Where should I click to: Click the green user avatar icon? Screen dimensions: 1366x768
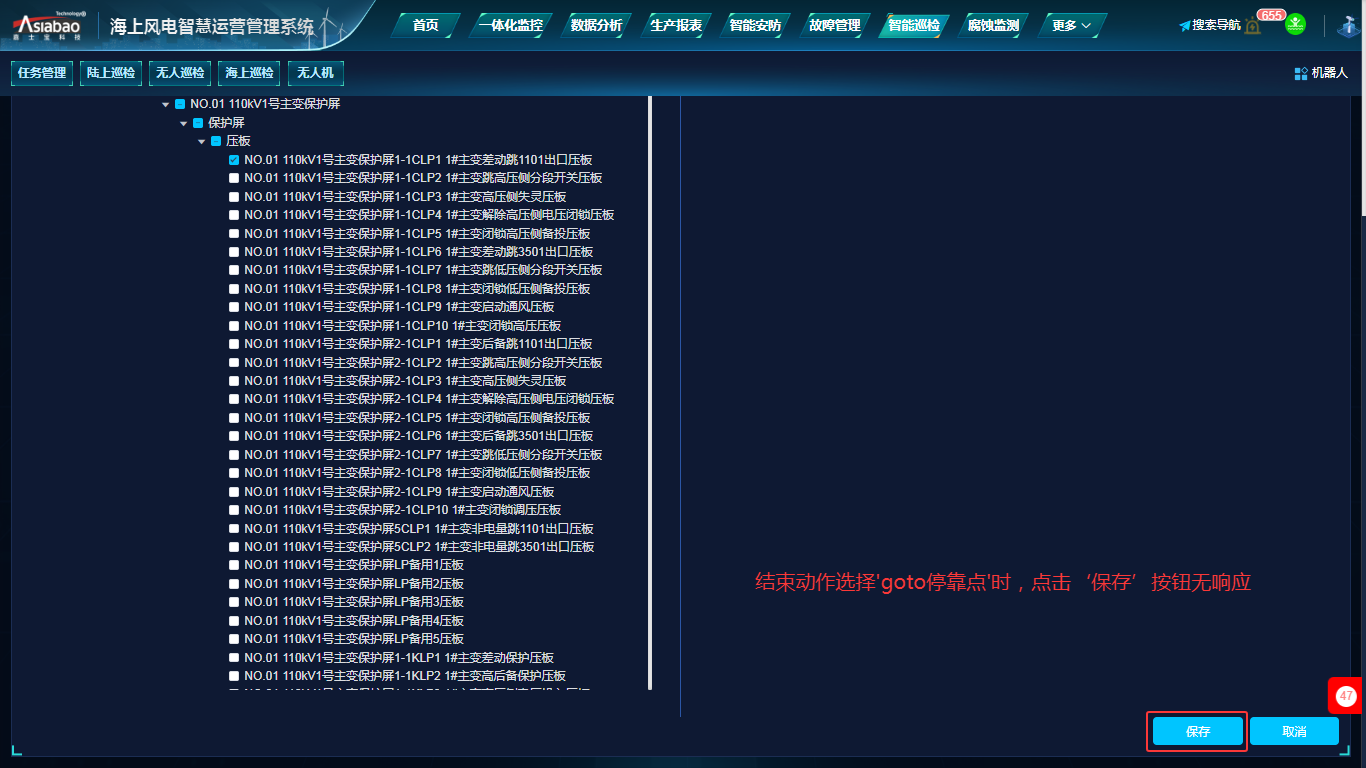coord(1295,24)
